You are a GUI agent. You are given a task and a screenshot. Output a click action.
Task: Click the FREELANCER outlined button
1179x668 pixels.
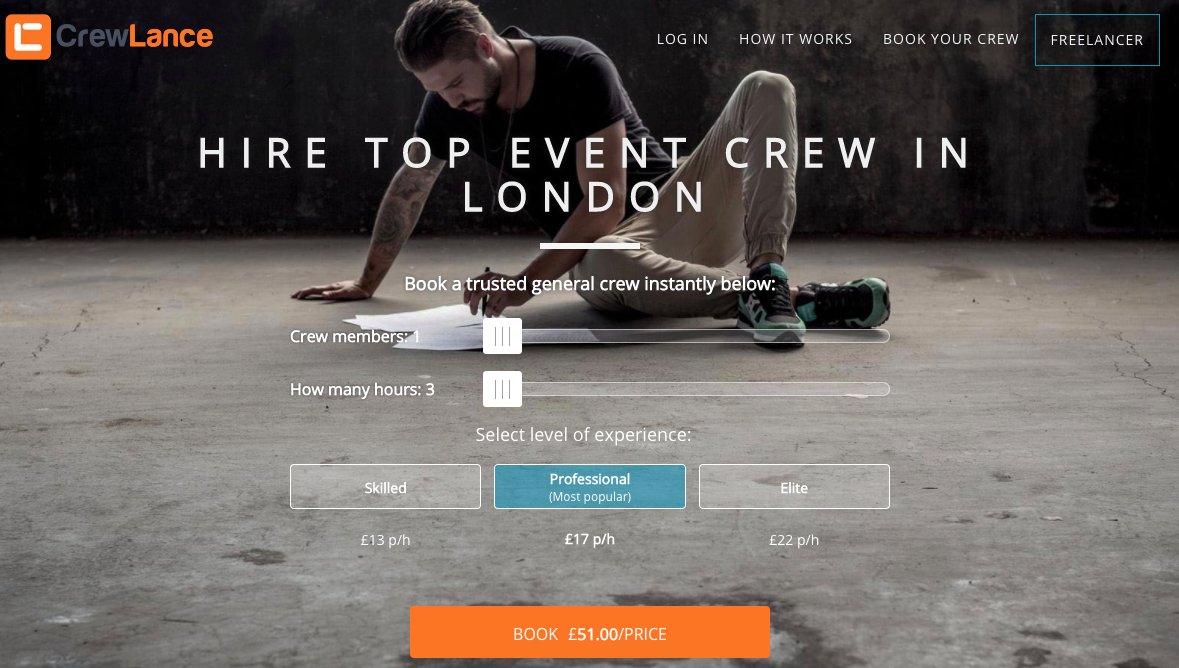pyautogui.click(x=1097, y=40)
